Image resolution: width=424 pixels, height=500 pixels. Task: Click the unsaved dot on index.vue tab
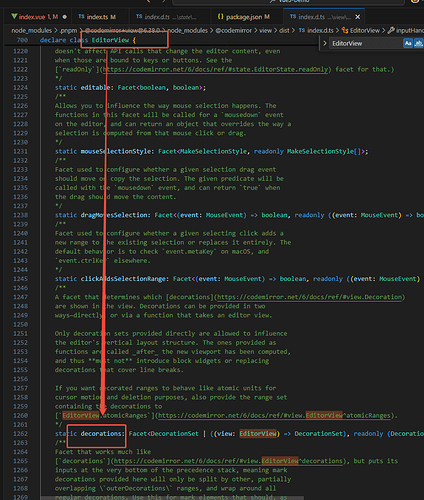click(x=65, y=17)
